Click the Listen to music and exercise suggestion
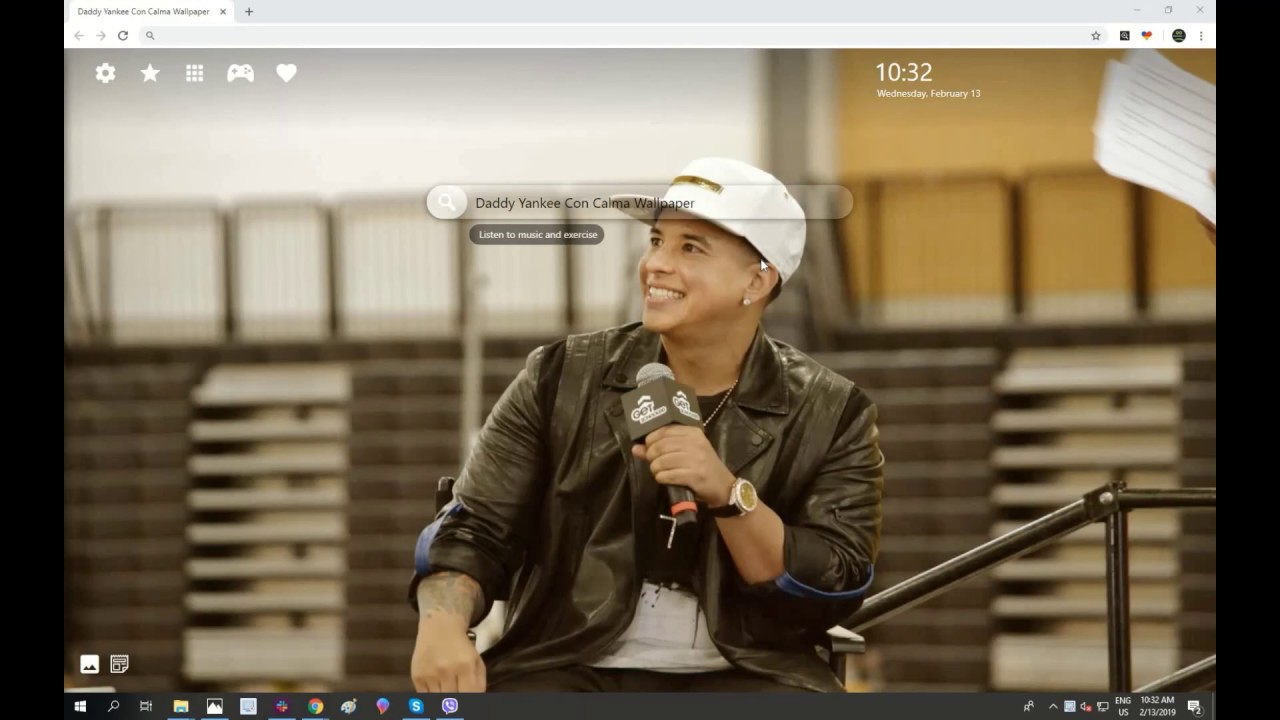The height and width of the screenshot is (720, 1280). (x=537, y=234)
